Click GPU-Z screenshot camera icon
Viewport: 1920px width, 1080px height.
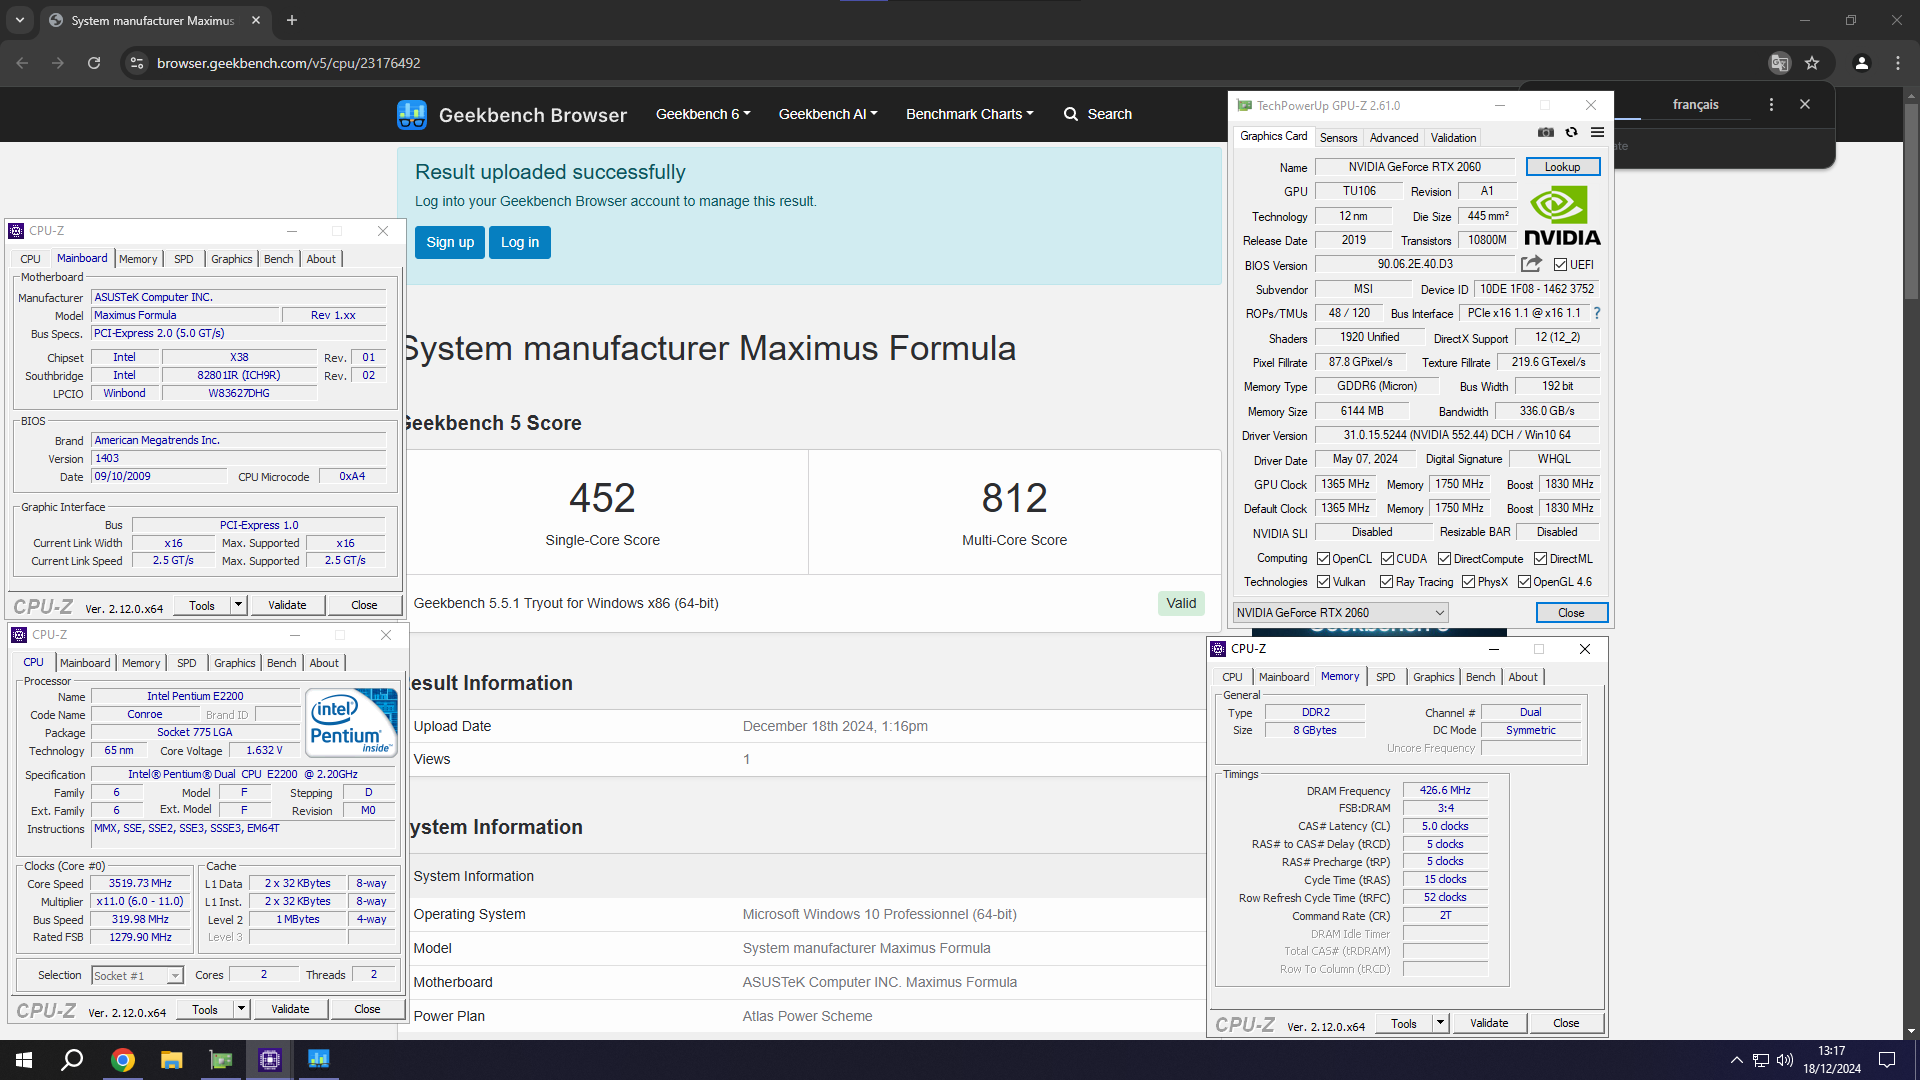coord(1546,132)
